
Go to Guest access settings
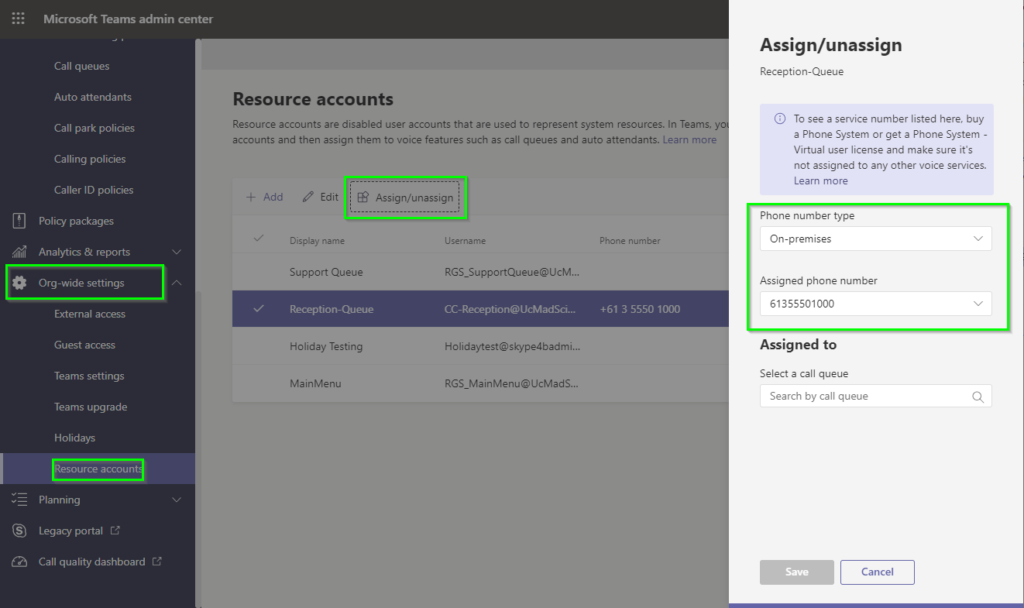(x=84, y=345)
